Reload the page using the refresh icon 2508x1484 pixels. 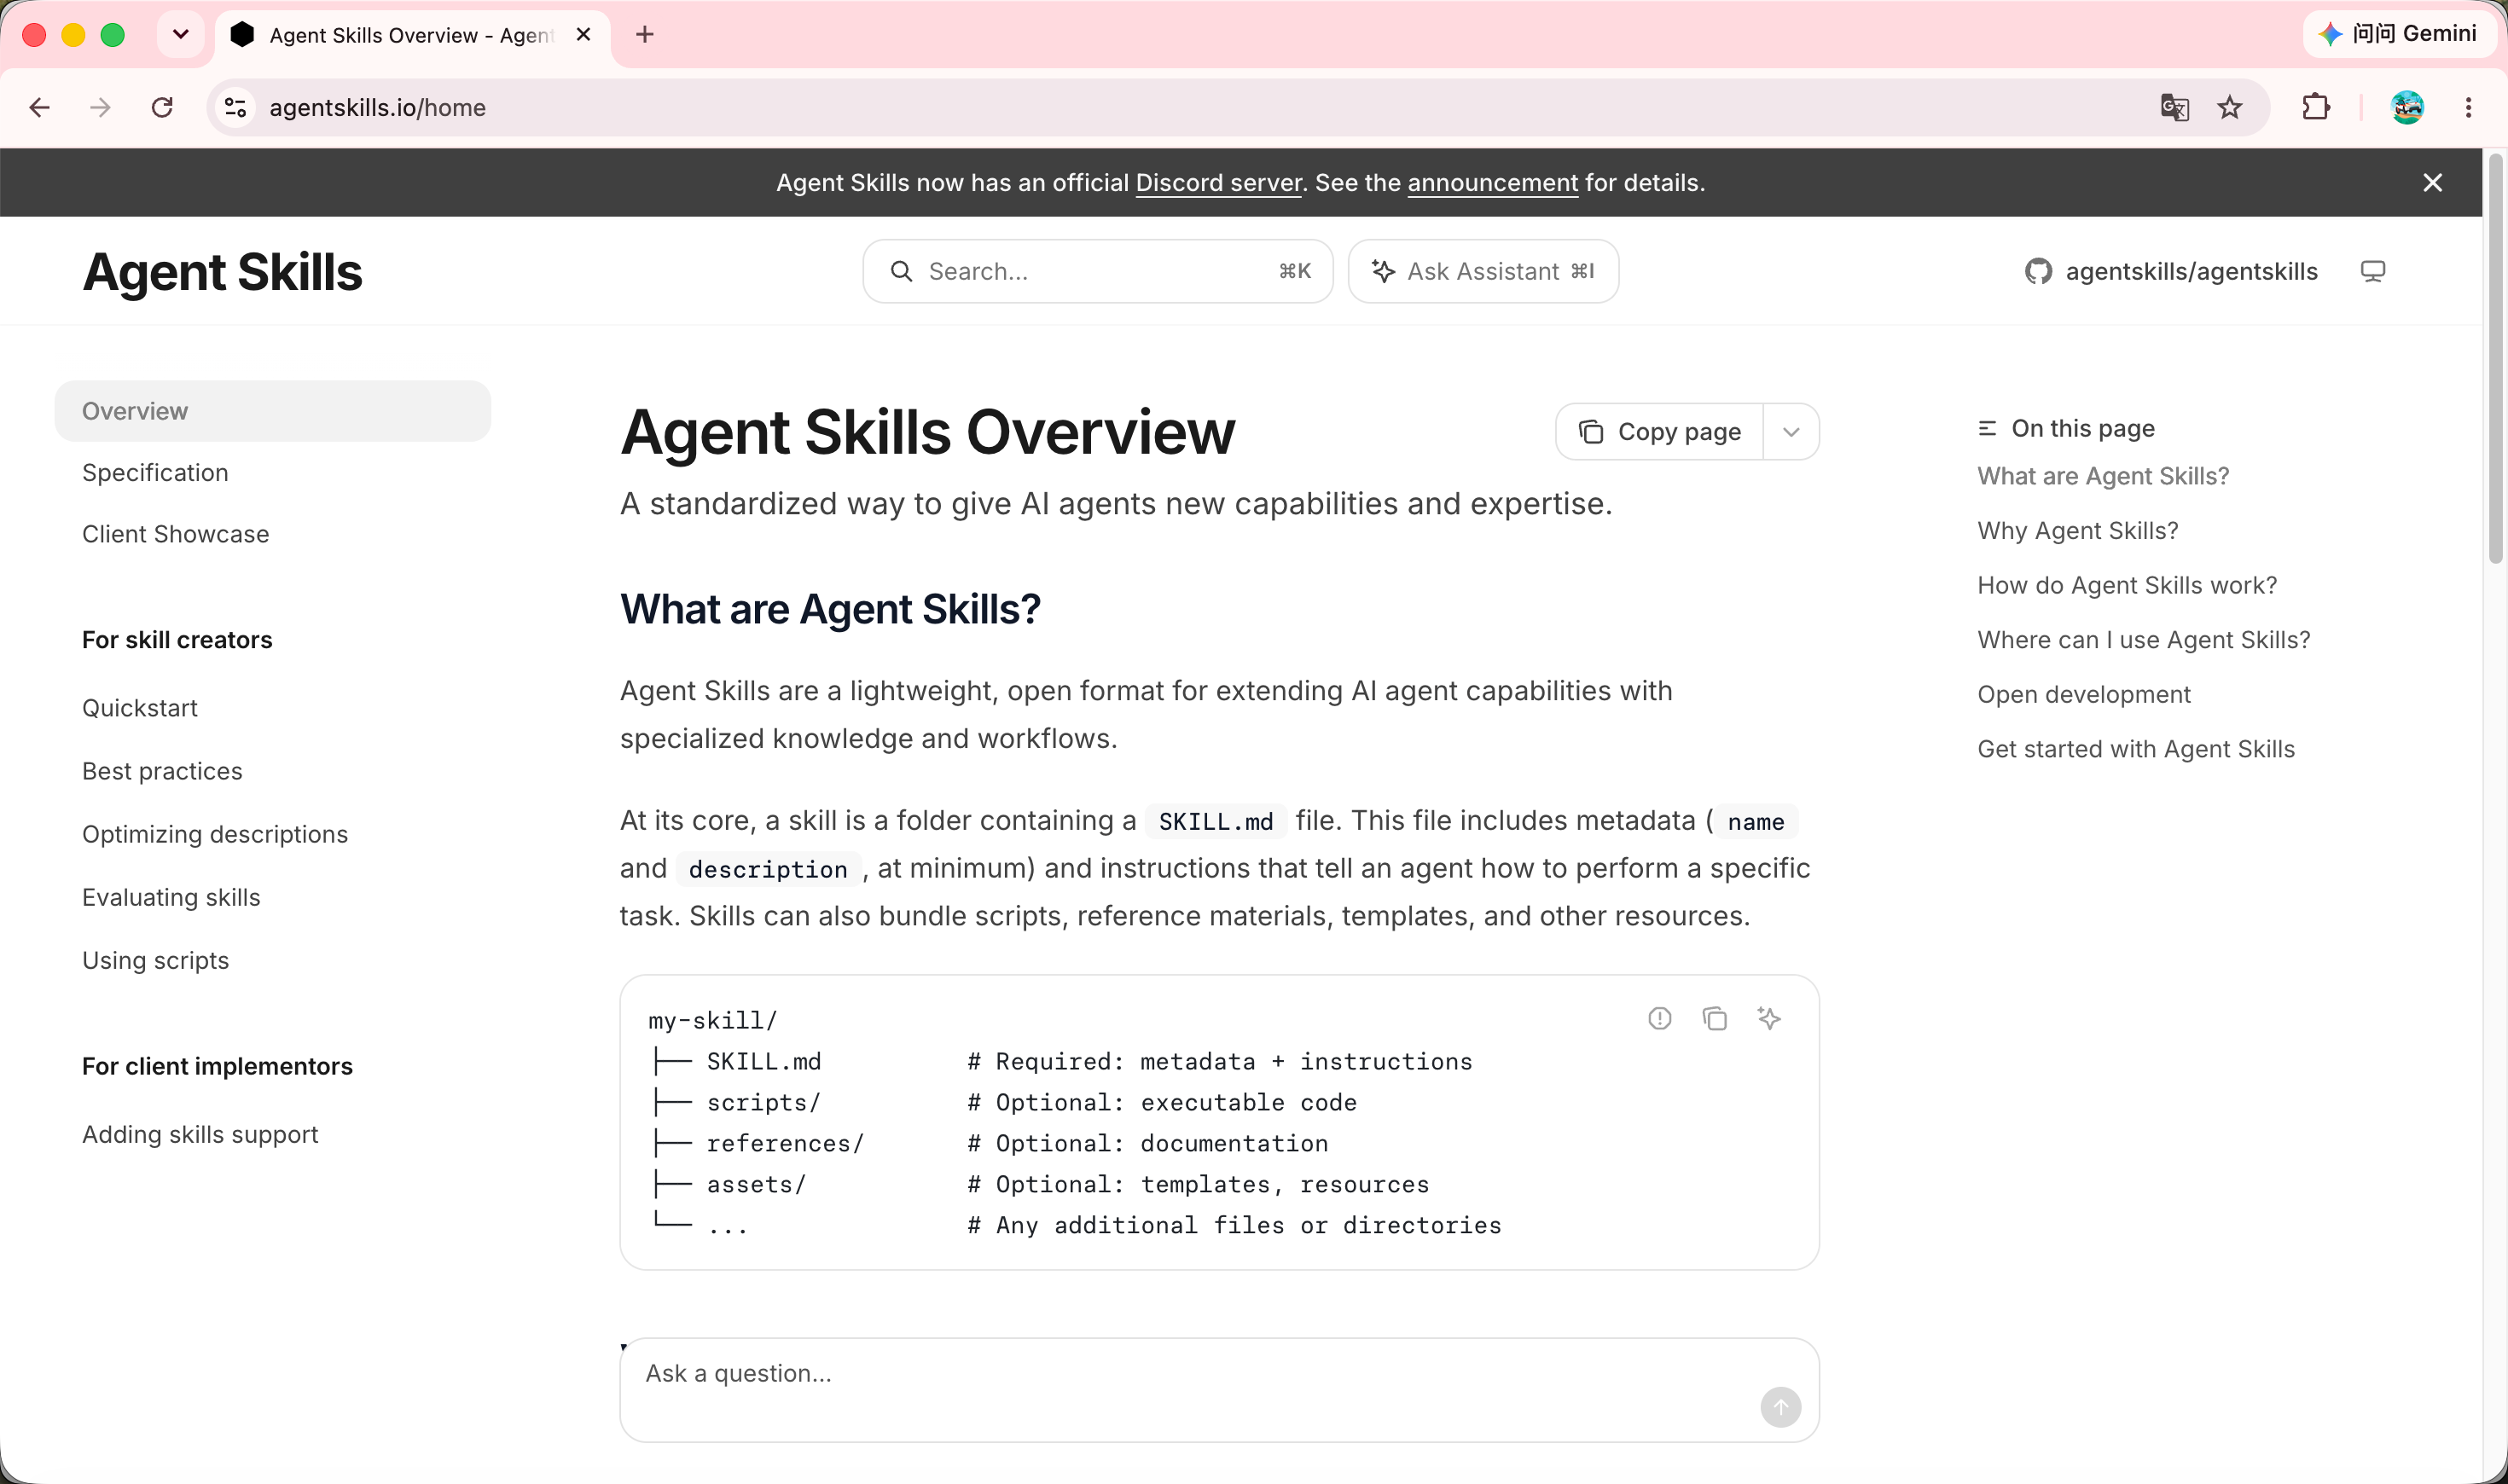162,107
